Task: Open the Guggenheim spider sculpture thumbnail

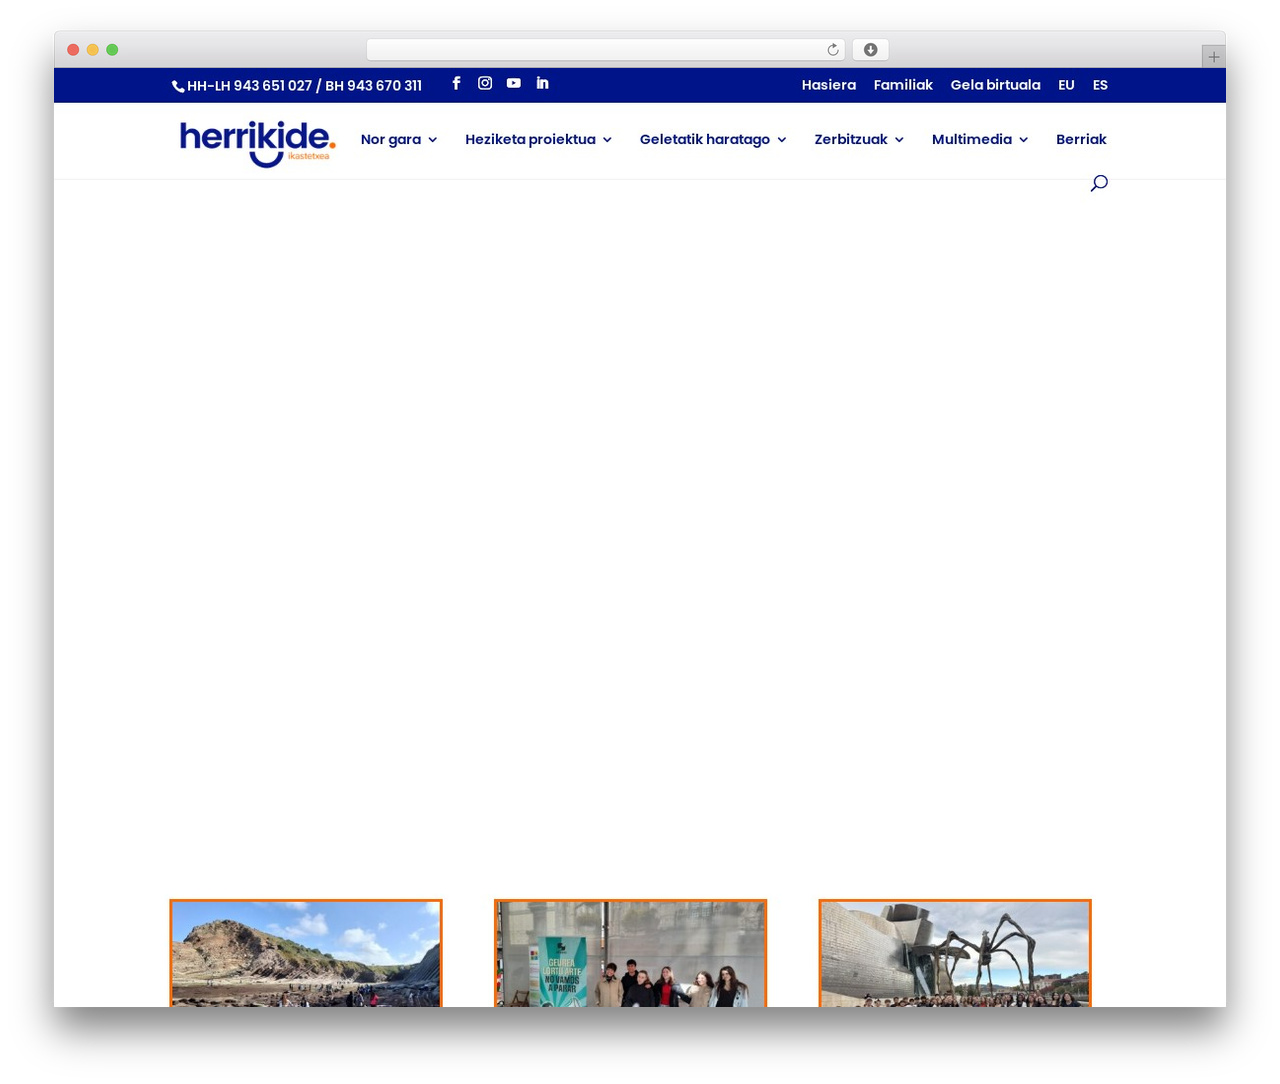Action: (955, 953)
